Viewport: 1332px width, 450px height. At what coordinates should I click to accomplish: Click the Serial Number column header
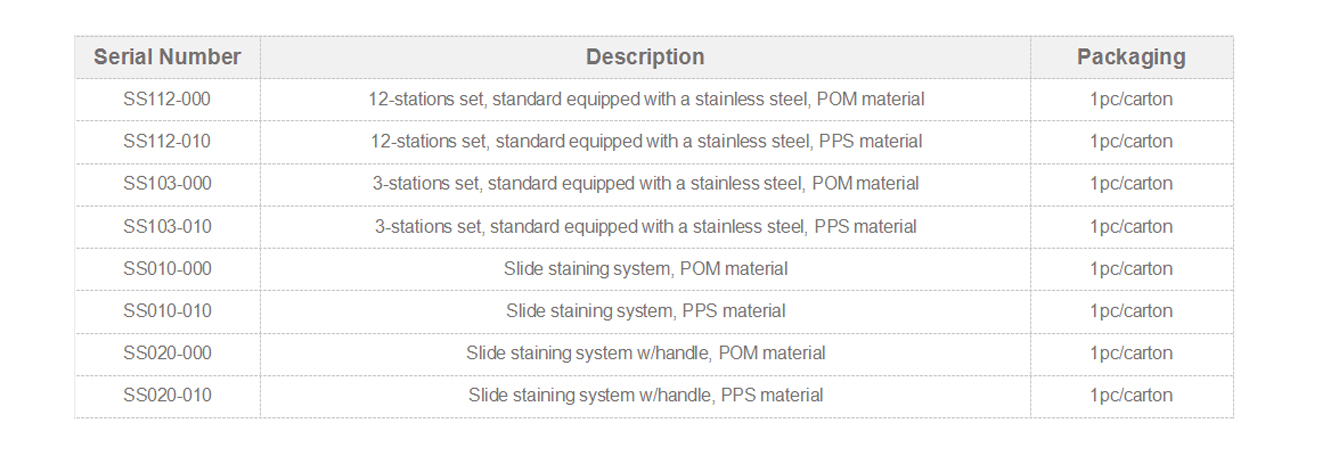(x=167, y=57)
